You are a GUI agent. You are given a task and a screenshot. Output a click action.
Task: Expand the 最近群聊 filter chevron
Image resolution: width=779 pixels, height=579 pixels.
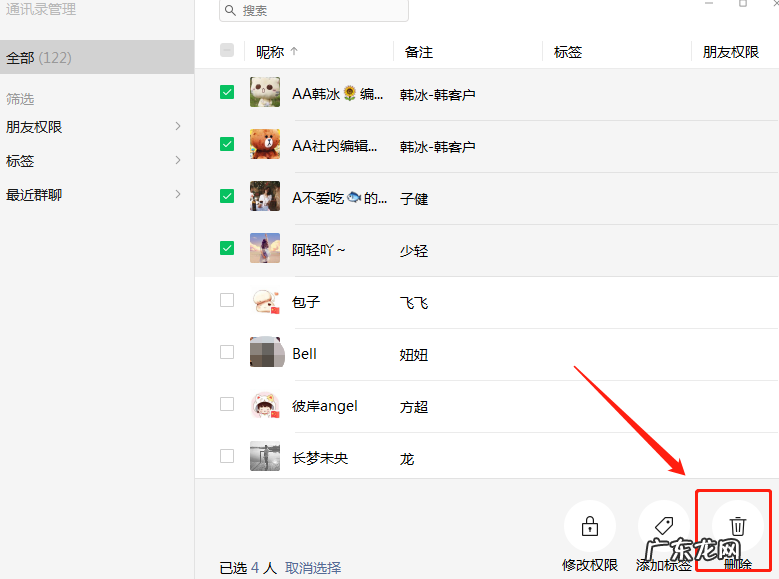point(178,194)
